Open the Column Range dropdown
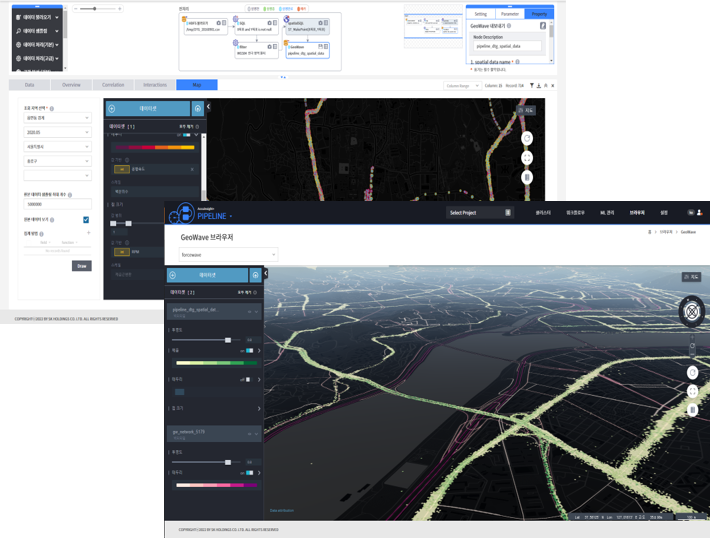710x538 pixels. pyautogui.click(x=462, y=86)
